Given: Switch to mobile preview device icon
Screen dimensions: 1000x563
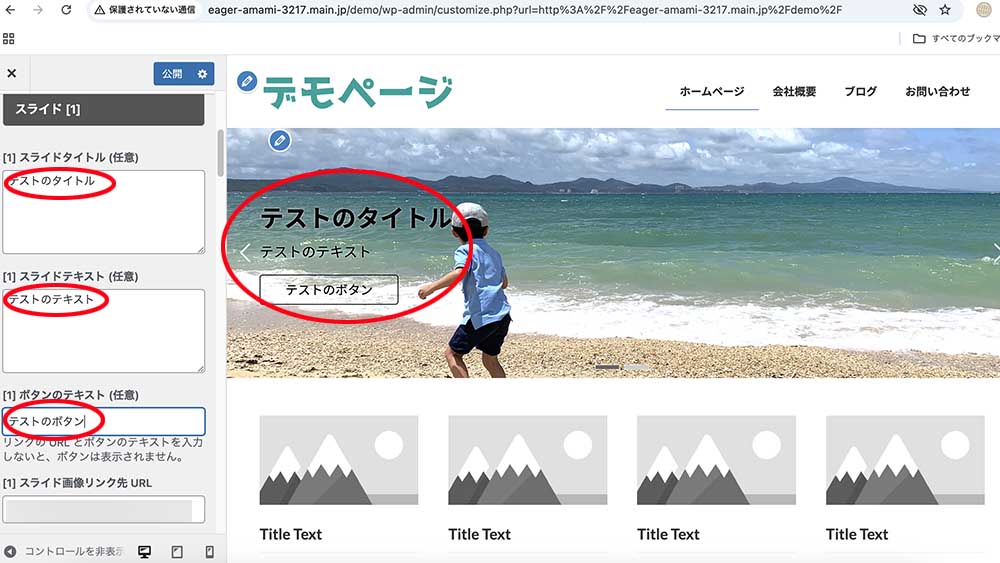Looking at the screenshot, I should click(x=209, y=552).
